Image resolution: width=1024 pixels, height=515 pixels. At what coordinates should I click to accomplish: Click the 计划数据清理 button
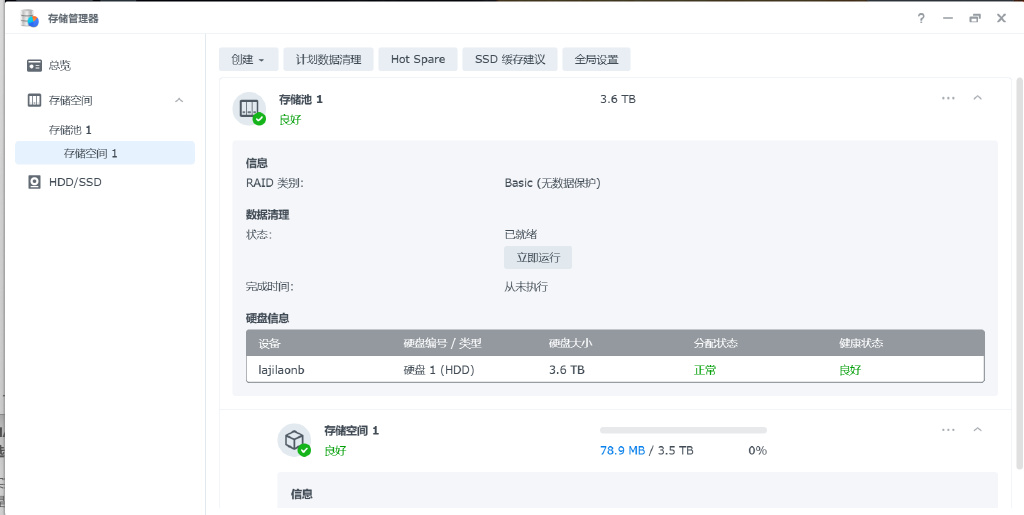[x=328, y=59]
